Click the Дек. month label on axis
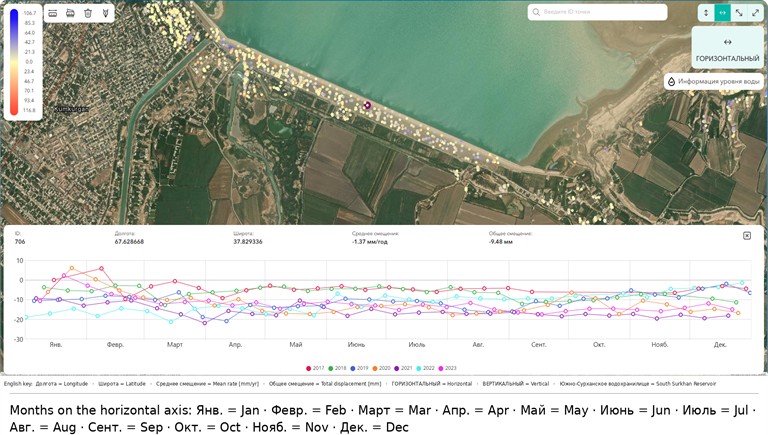This screenshot has width=768, height=435. pos(720,344)
